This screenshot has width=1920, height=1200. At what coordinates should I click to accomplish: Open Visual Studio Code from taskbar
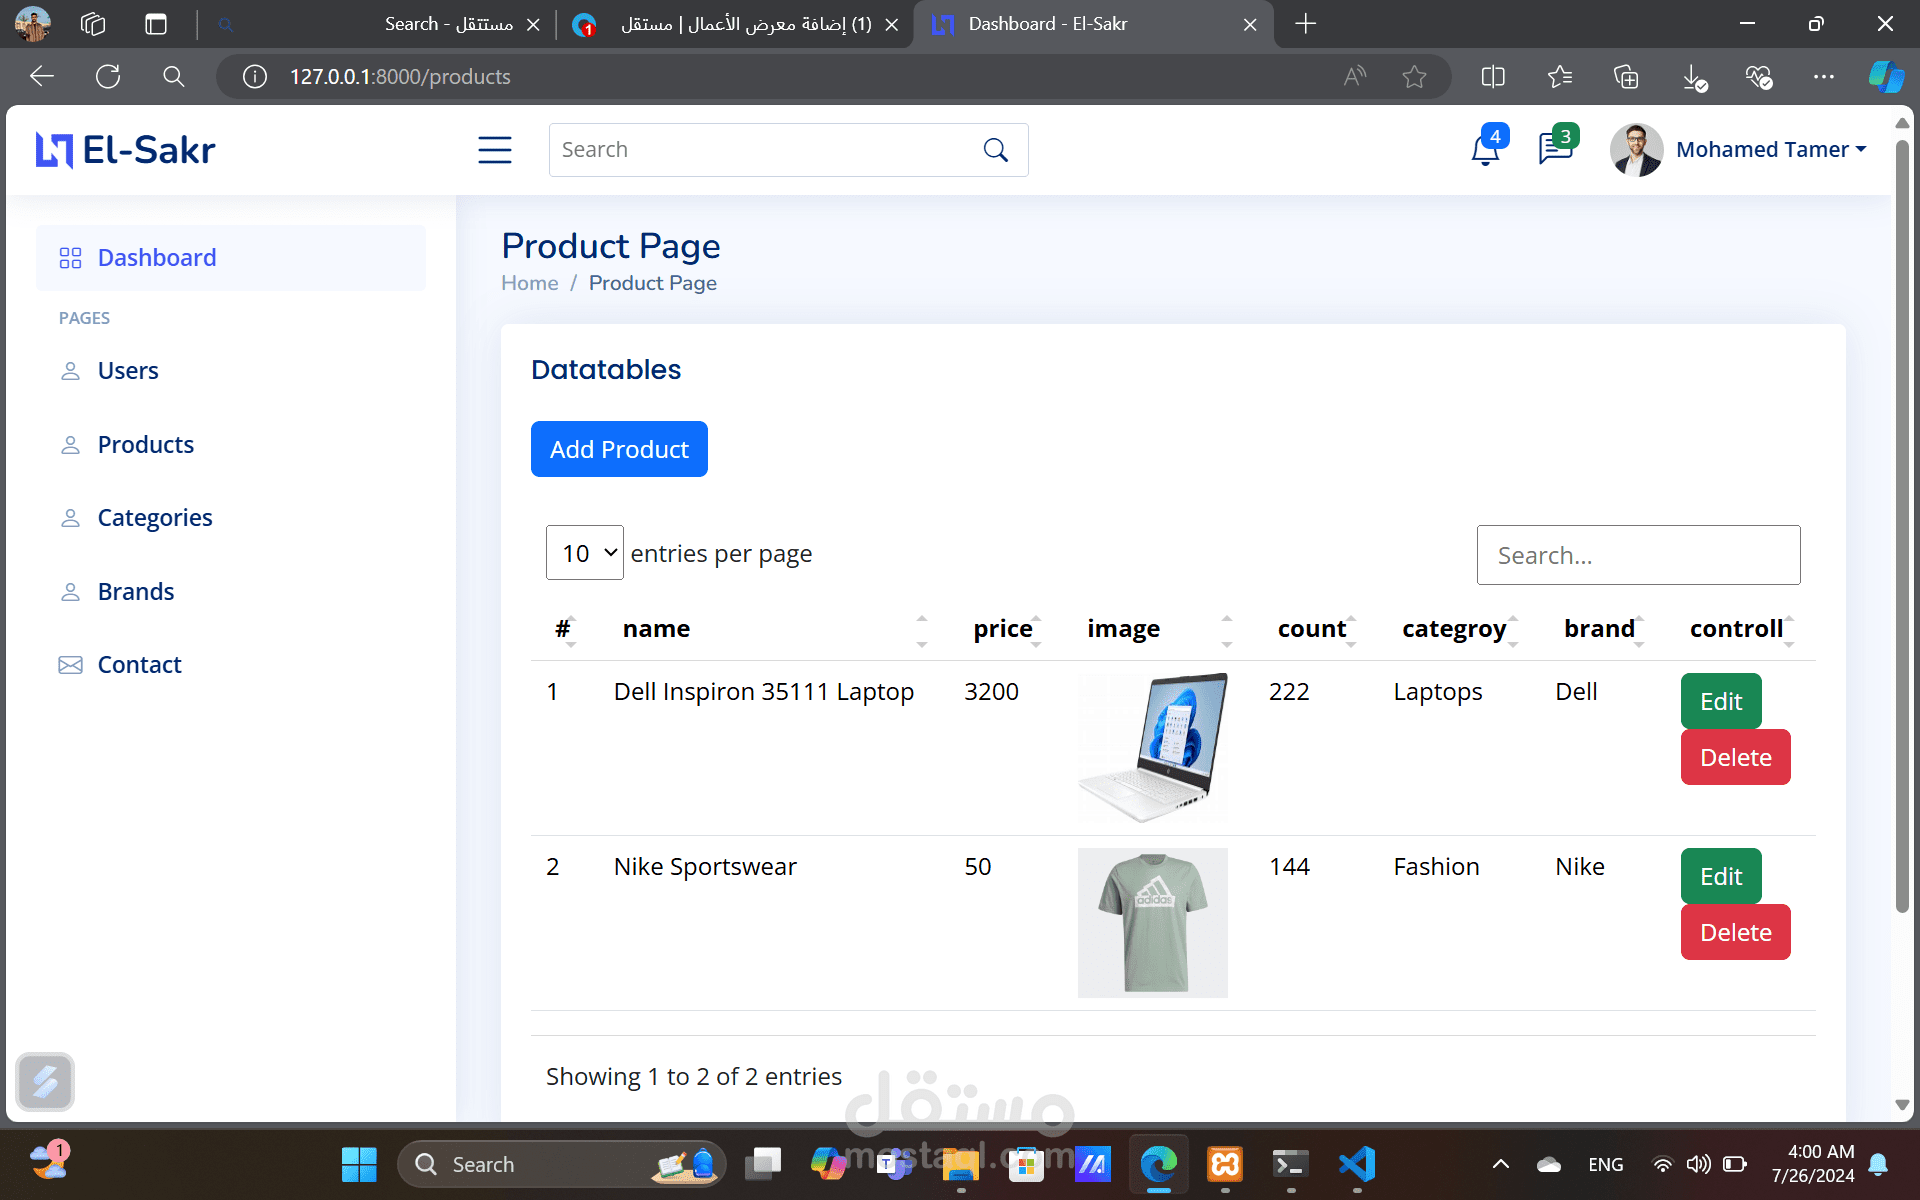point(1357,1164)
